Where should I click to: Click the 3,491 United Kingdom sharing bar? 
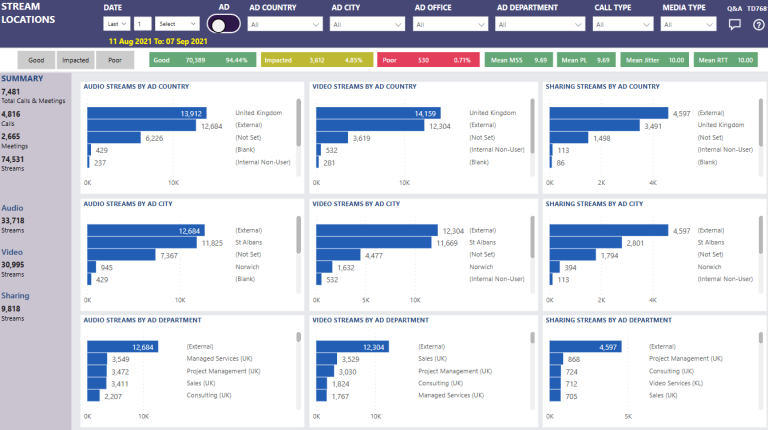(x=595, y=125)
